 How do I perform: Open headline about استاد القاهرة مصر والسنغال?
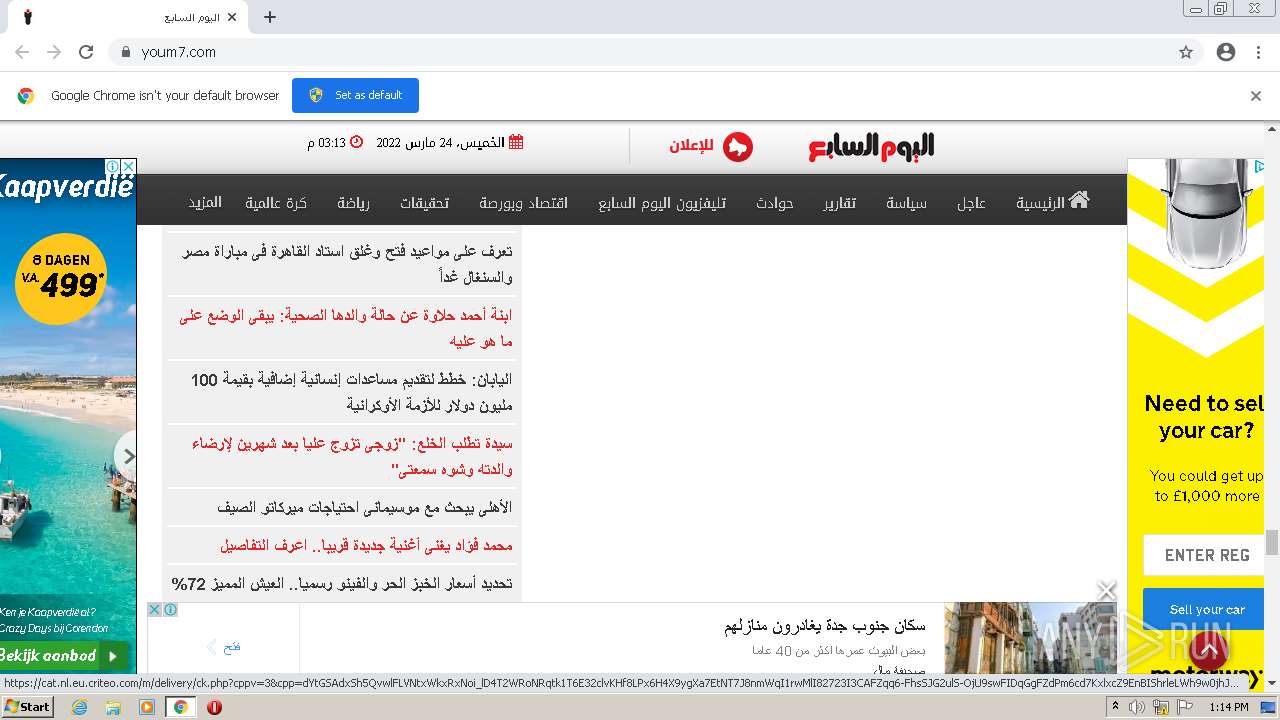click(347, 264)
